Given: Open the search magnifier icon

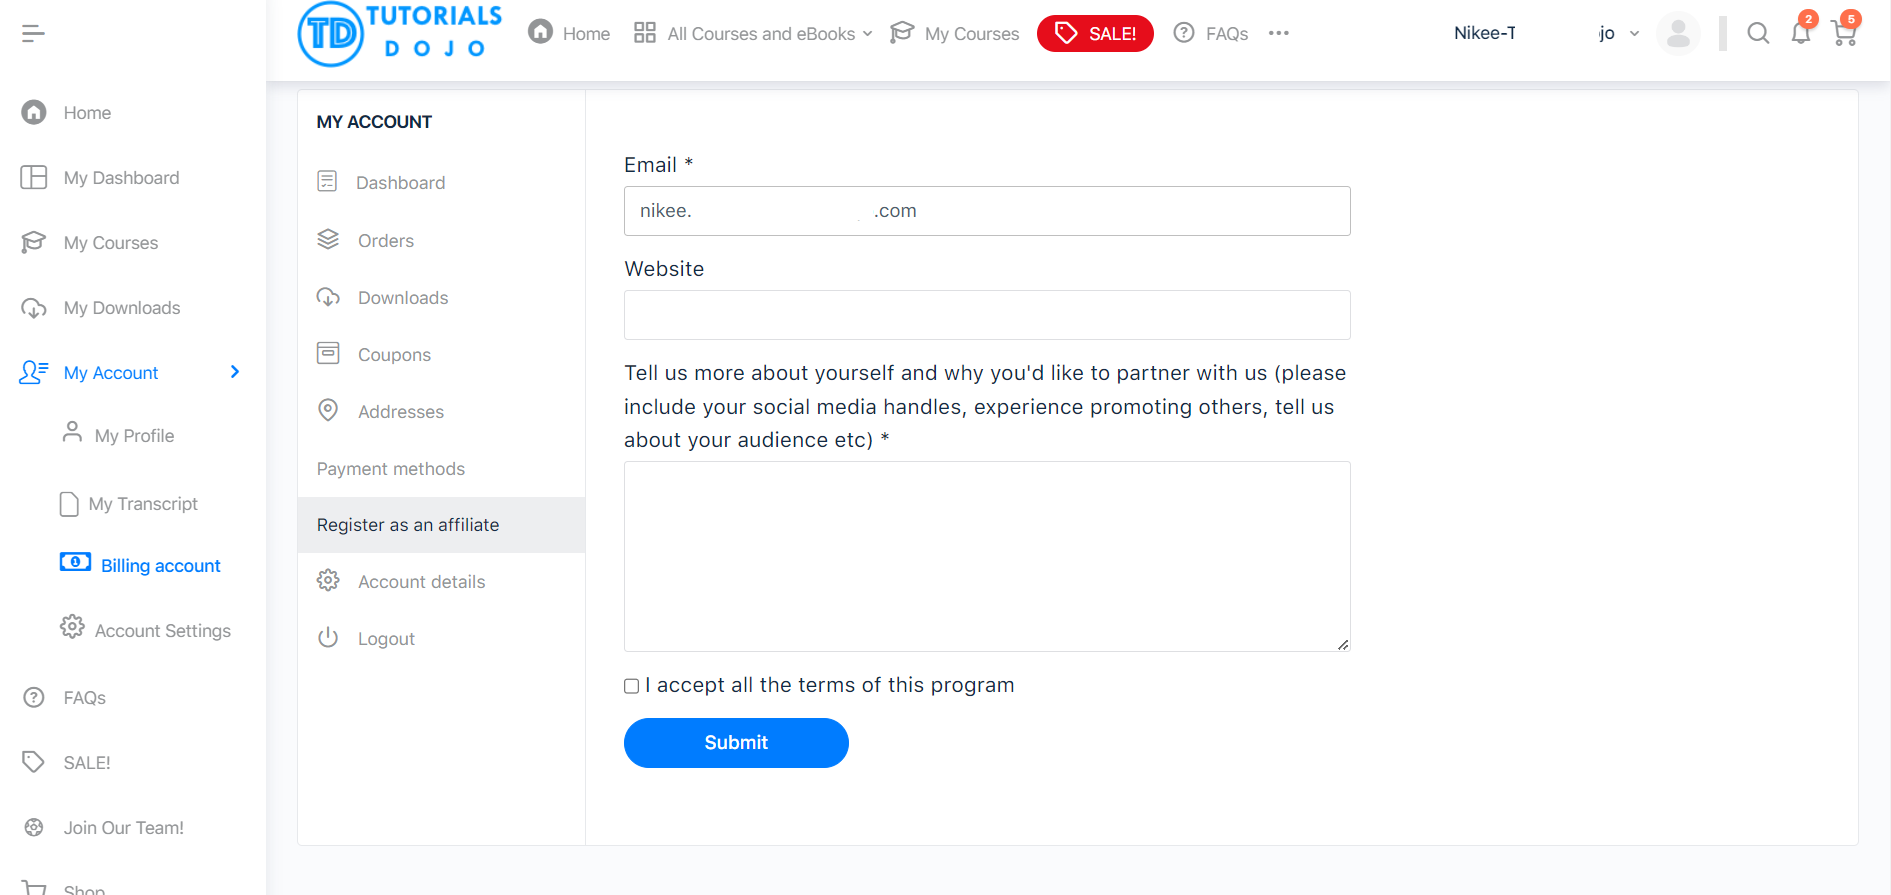Looking at the screenshot, I should (1758, 34).
